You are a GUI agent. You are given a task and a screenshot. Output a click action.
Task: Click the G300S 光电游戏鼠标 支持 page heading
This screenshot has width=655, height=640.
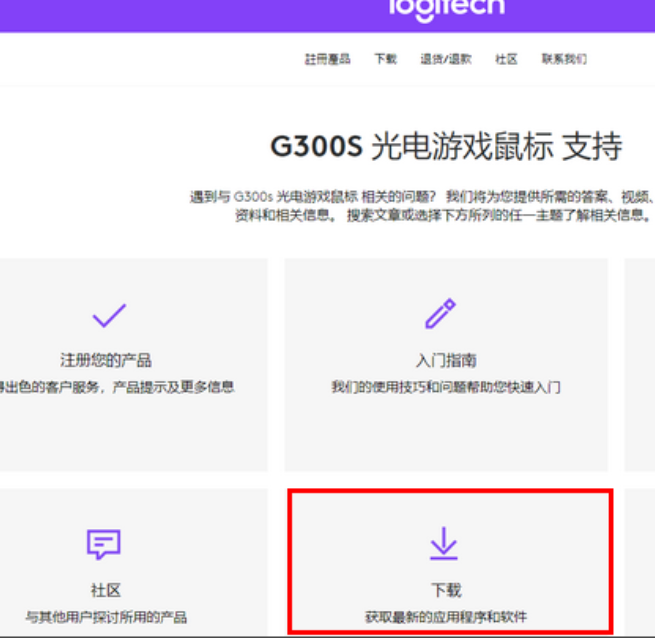pos(446,147)
